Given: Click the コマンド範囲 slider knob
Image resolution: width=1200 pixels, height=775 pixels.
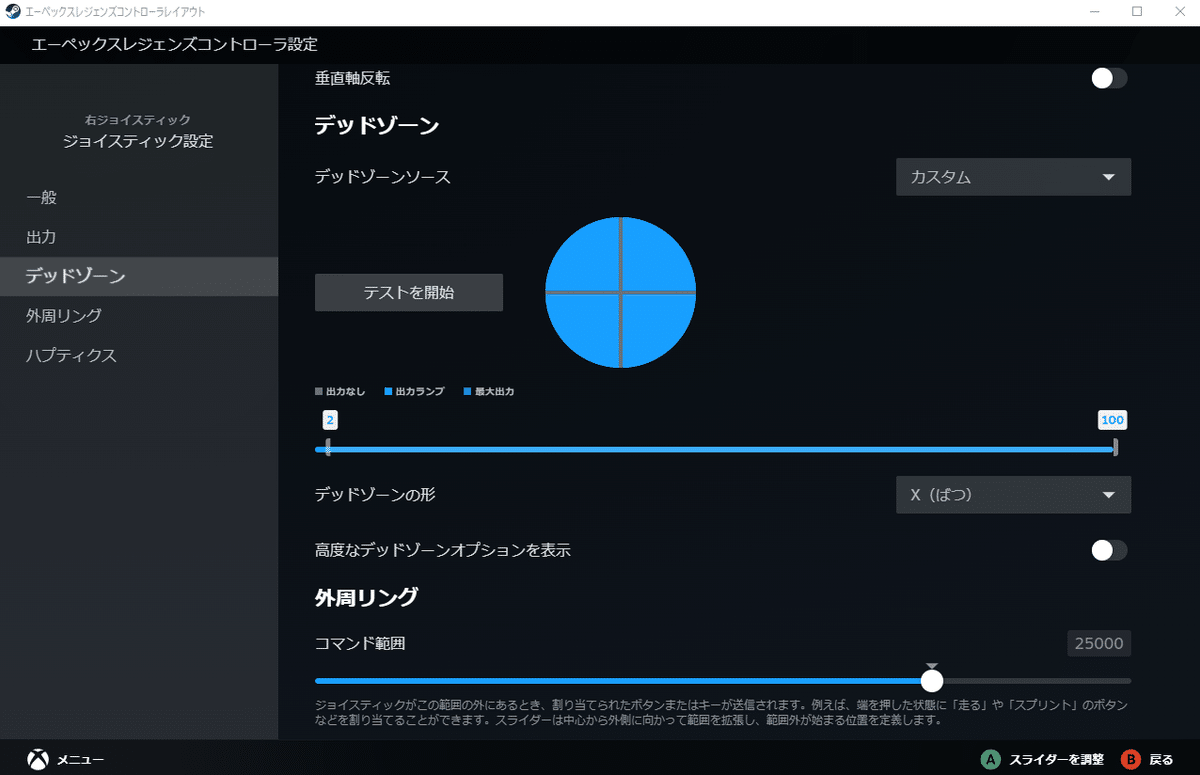Looking at the screenshot, I should point(932,681).
